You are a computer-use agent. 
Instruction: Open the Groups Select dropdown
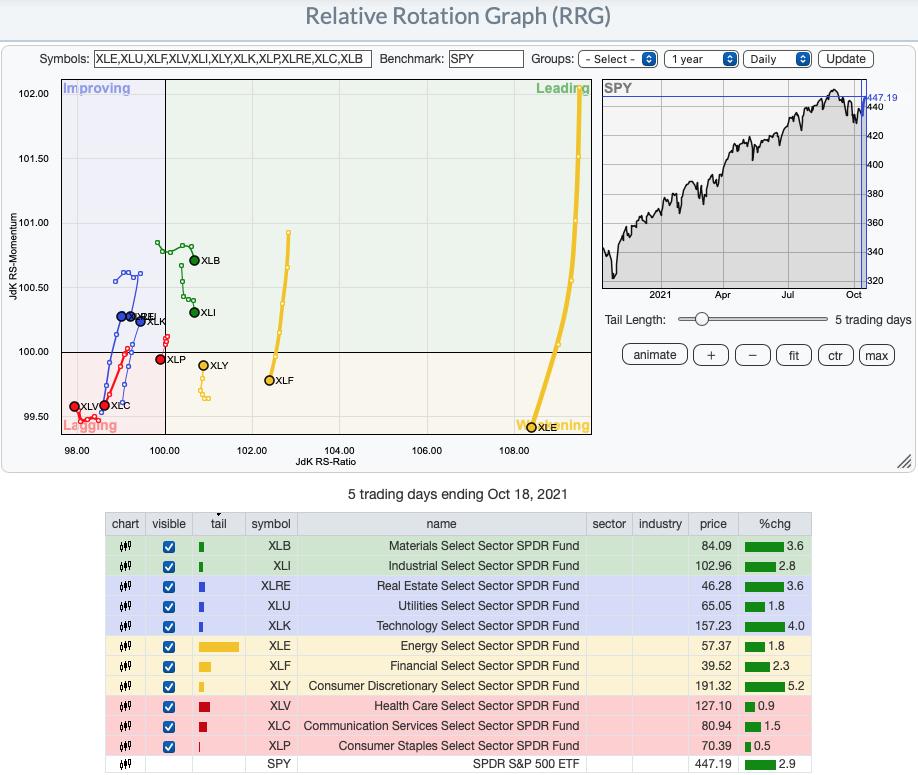coord(618,59)
